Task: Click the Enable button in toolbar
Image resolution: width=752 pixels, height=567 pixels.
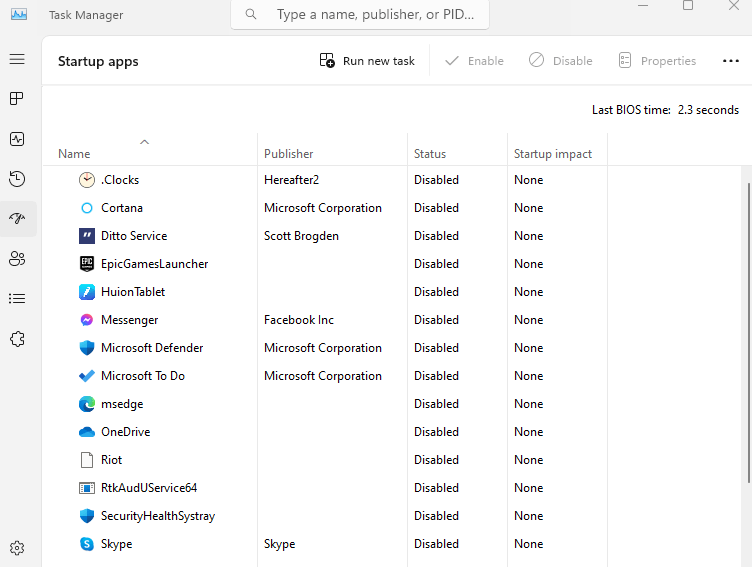Action: (474, 61)
